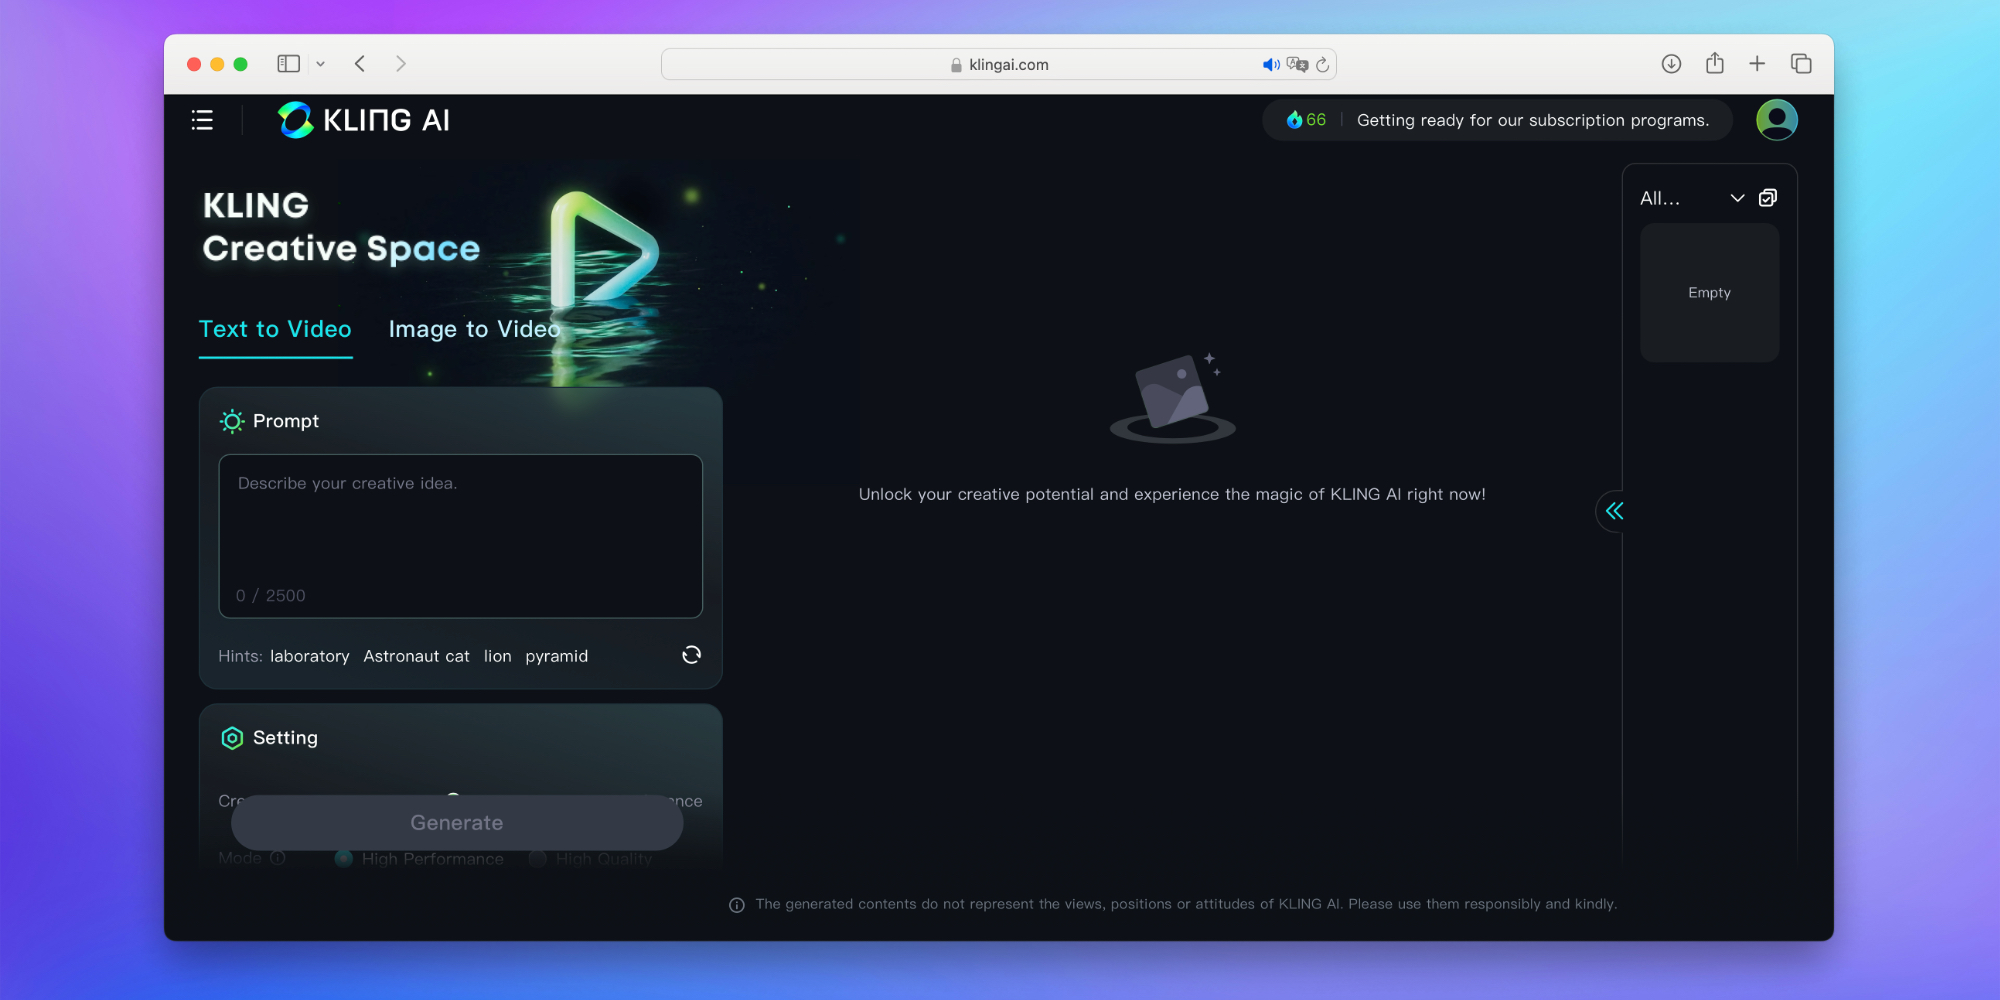Insert the pyramid hint

point(557,656)
